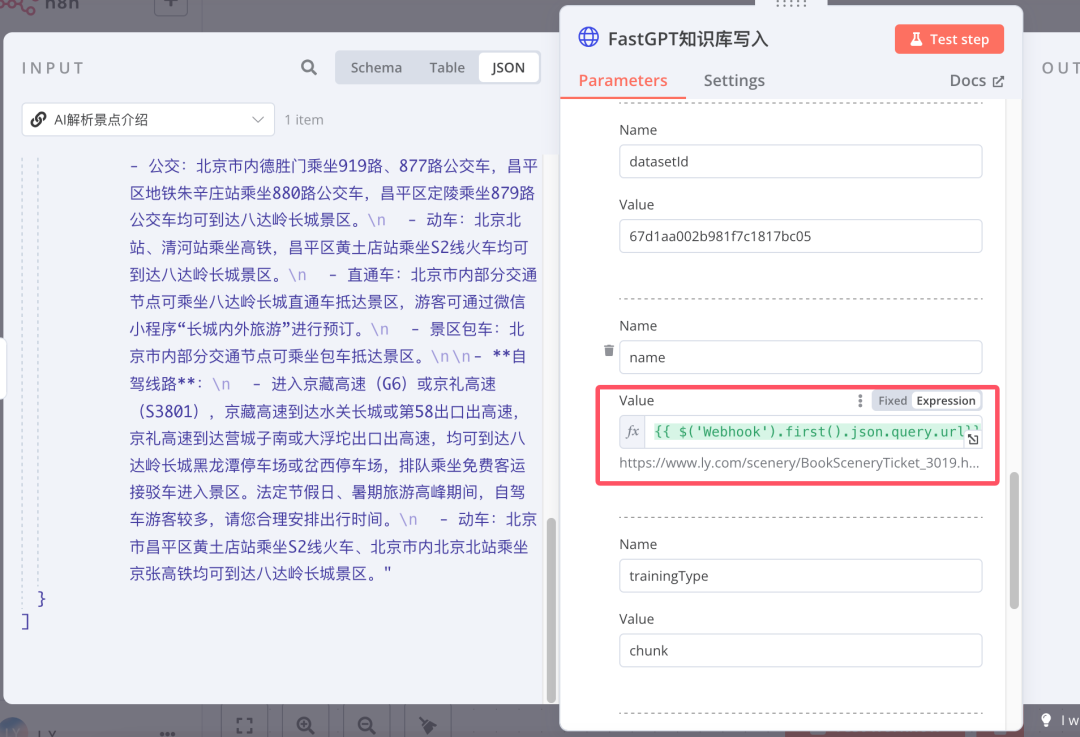The width and height of the screenshot is (1080, 737).
Task: Click the flask icon in Test step
Action: [x=916, y=39]
